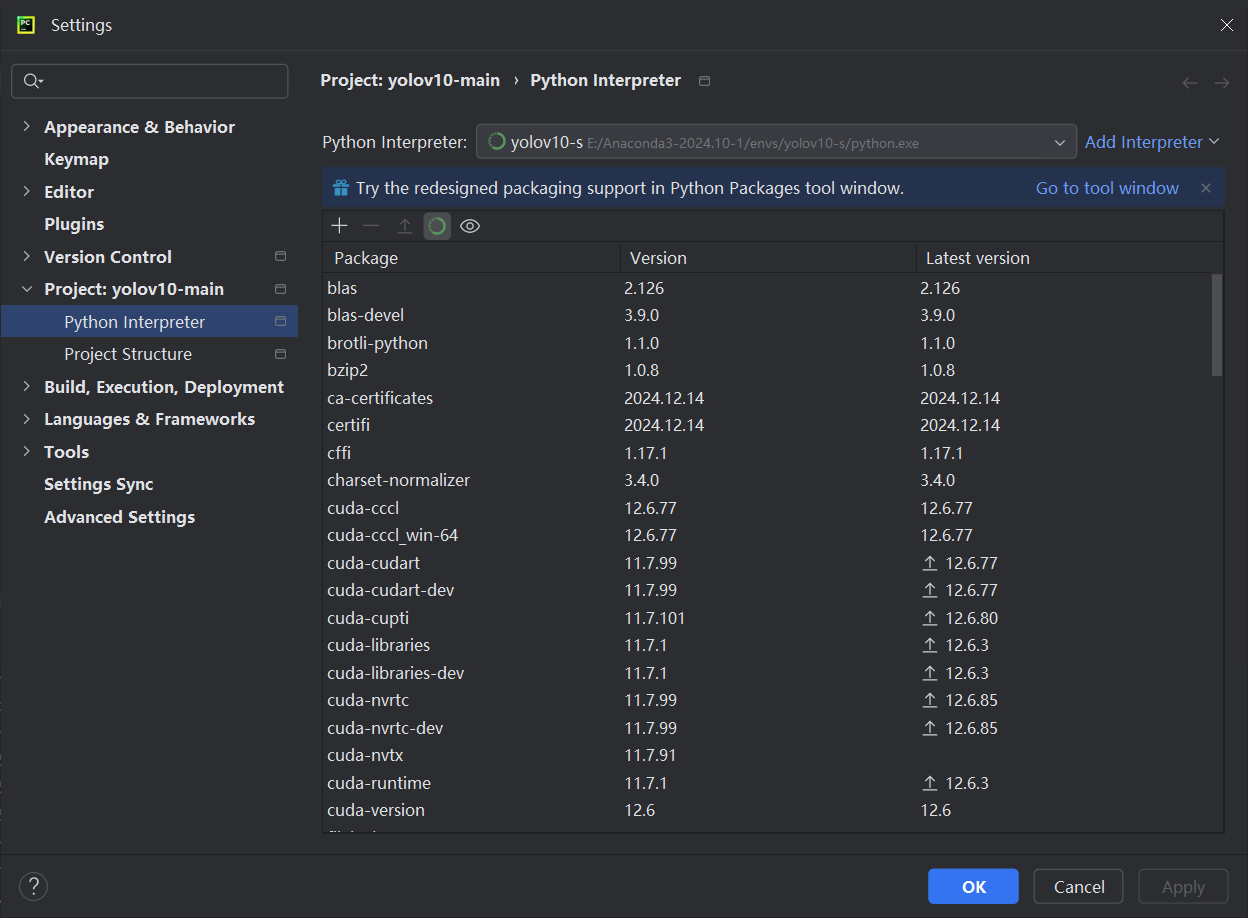Expand the Version Control section

tap(27, 257)
